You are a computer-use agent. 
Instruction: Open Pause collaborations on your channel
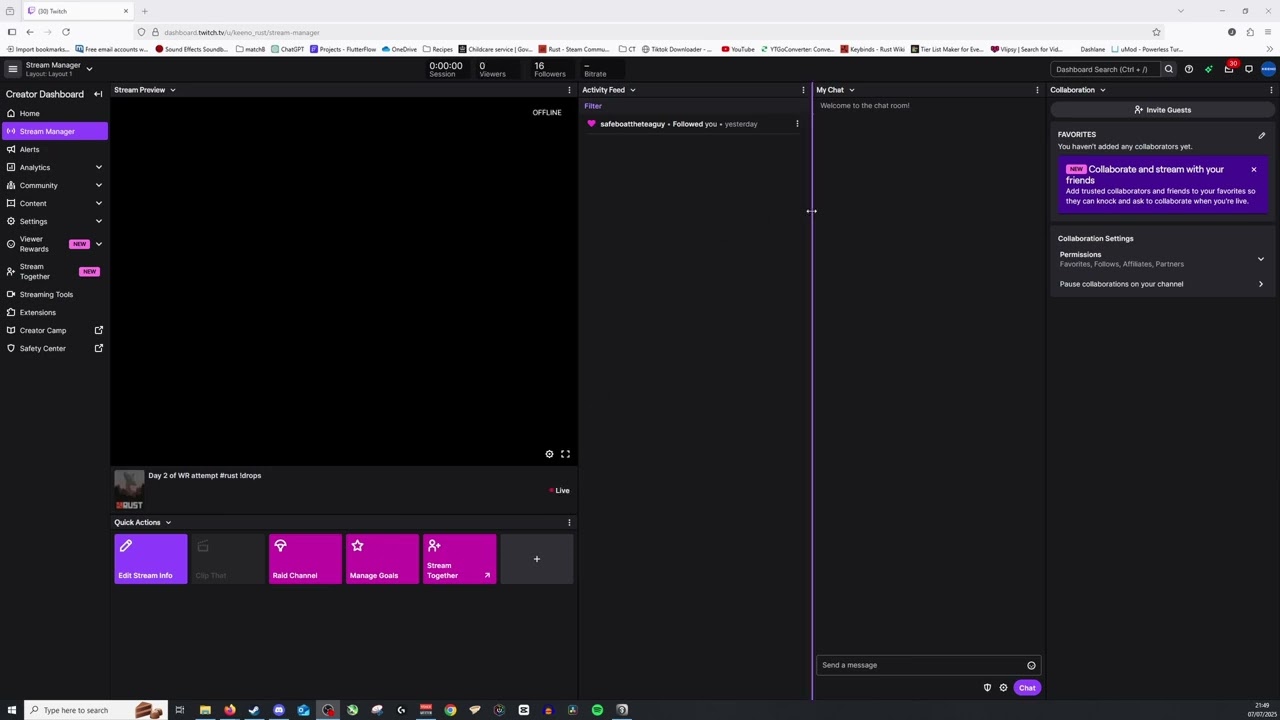pyautogui.click(x=1161, y=284)
